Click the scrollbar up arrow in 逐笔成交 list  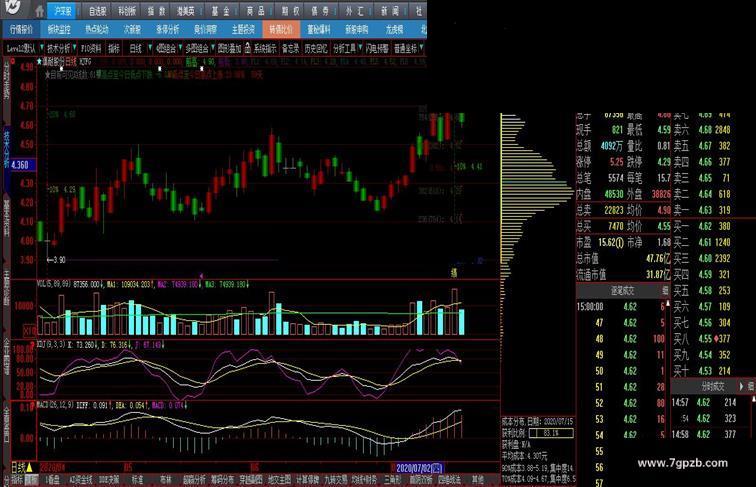tap(668, 303)
